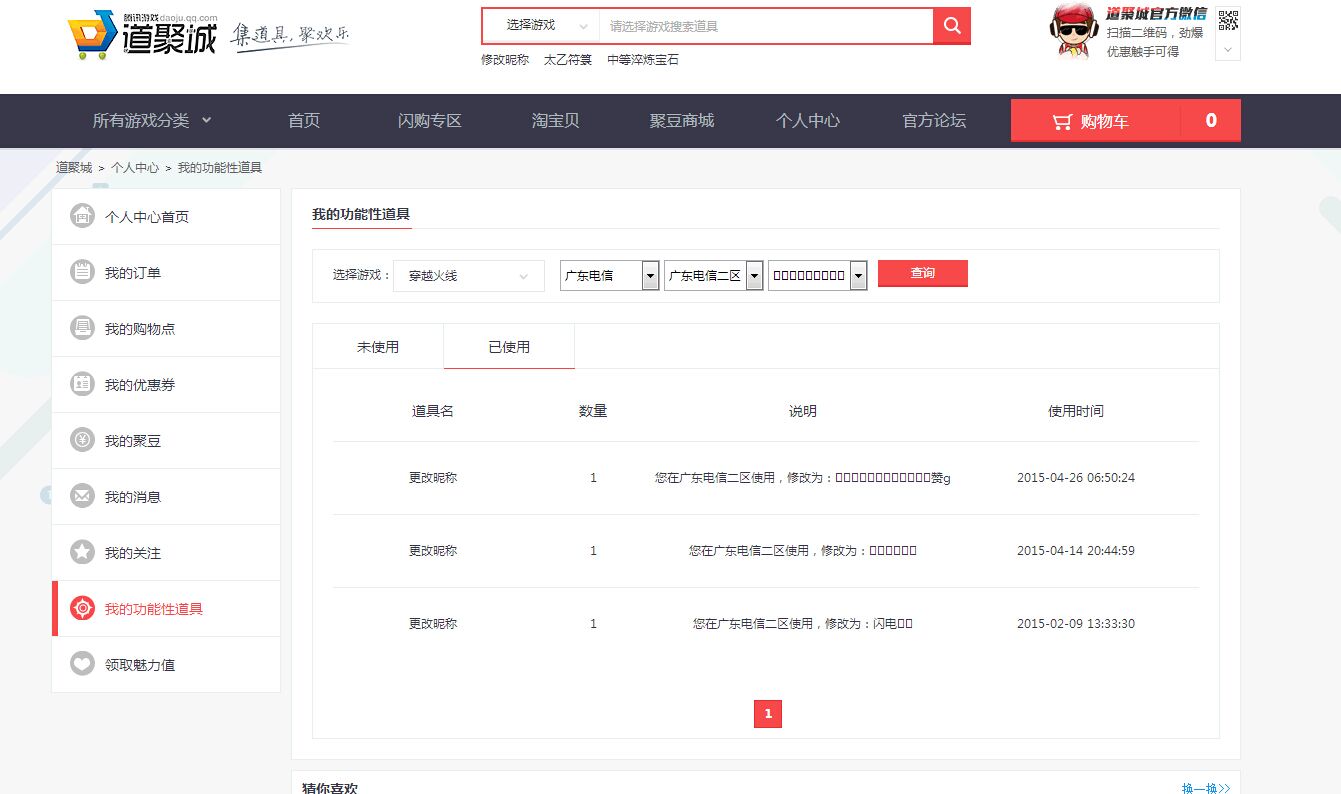Click the 中等淬炼宝石 hot search link

643,60
